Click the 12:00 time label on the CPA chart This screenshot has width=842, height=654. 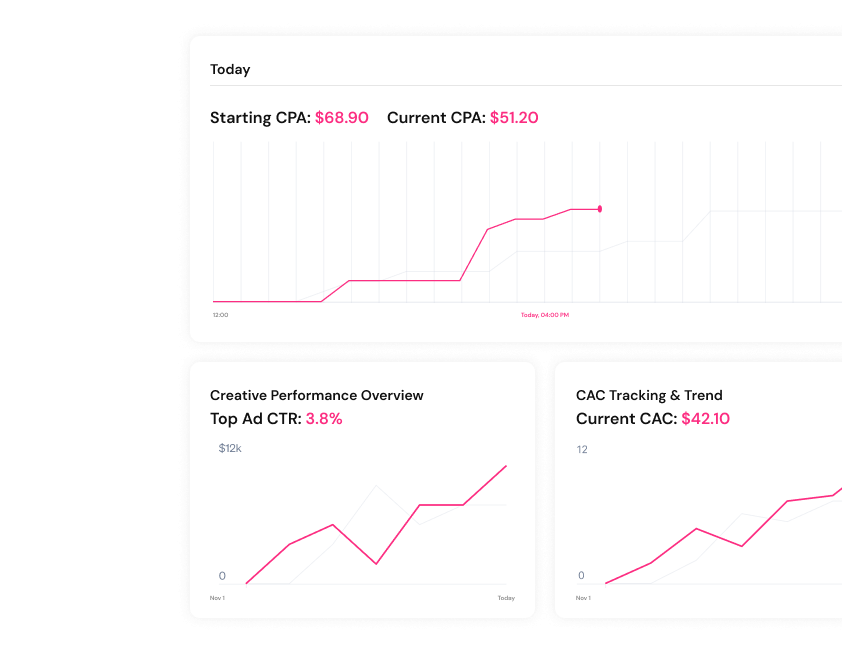coord(220,315)
